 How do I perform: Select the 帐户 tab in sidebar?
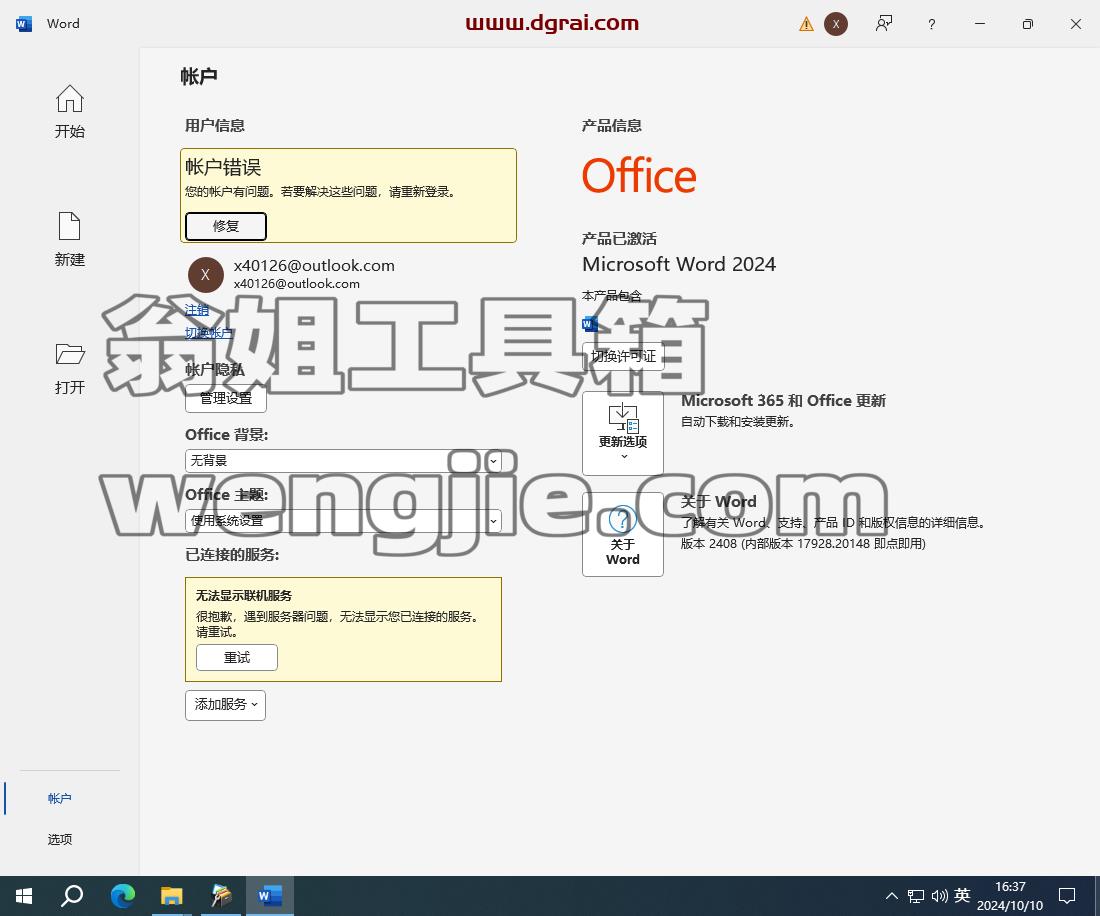point(60,798)
